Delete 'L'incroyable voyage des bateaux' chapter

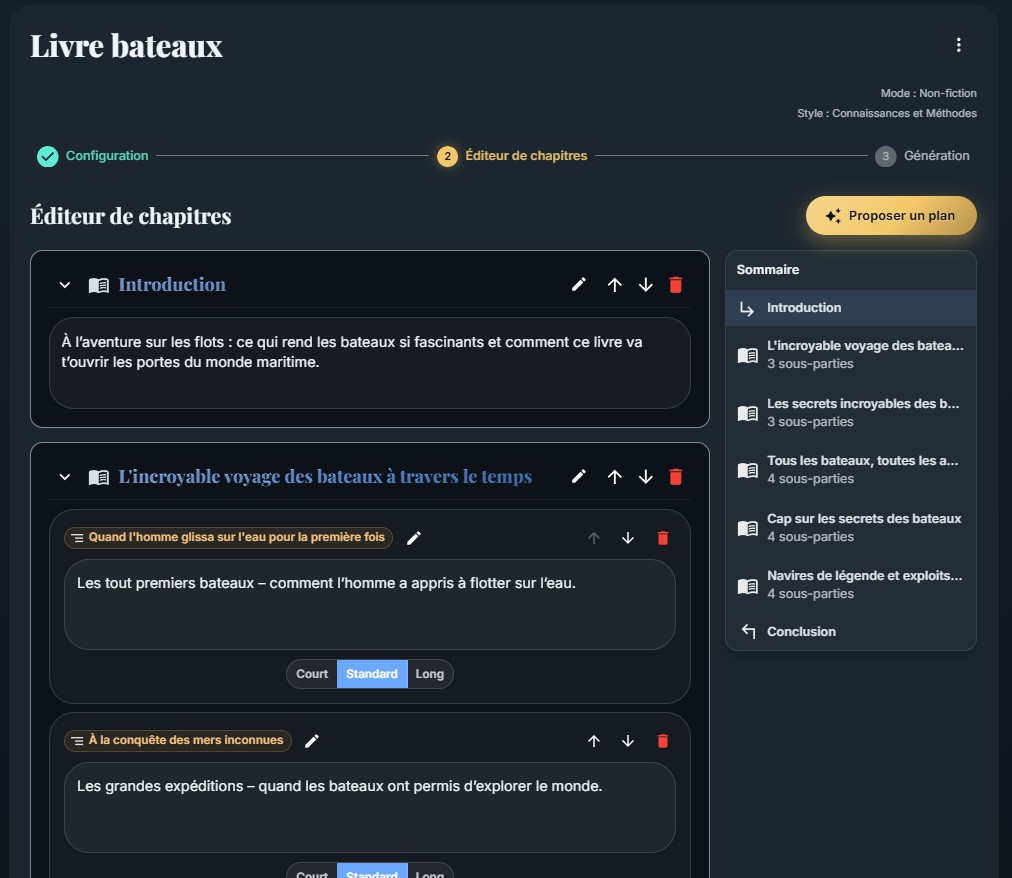pos(675,477)
